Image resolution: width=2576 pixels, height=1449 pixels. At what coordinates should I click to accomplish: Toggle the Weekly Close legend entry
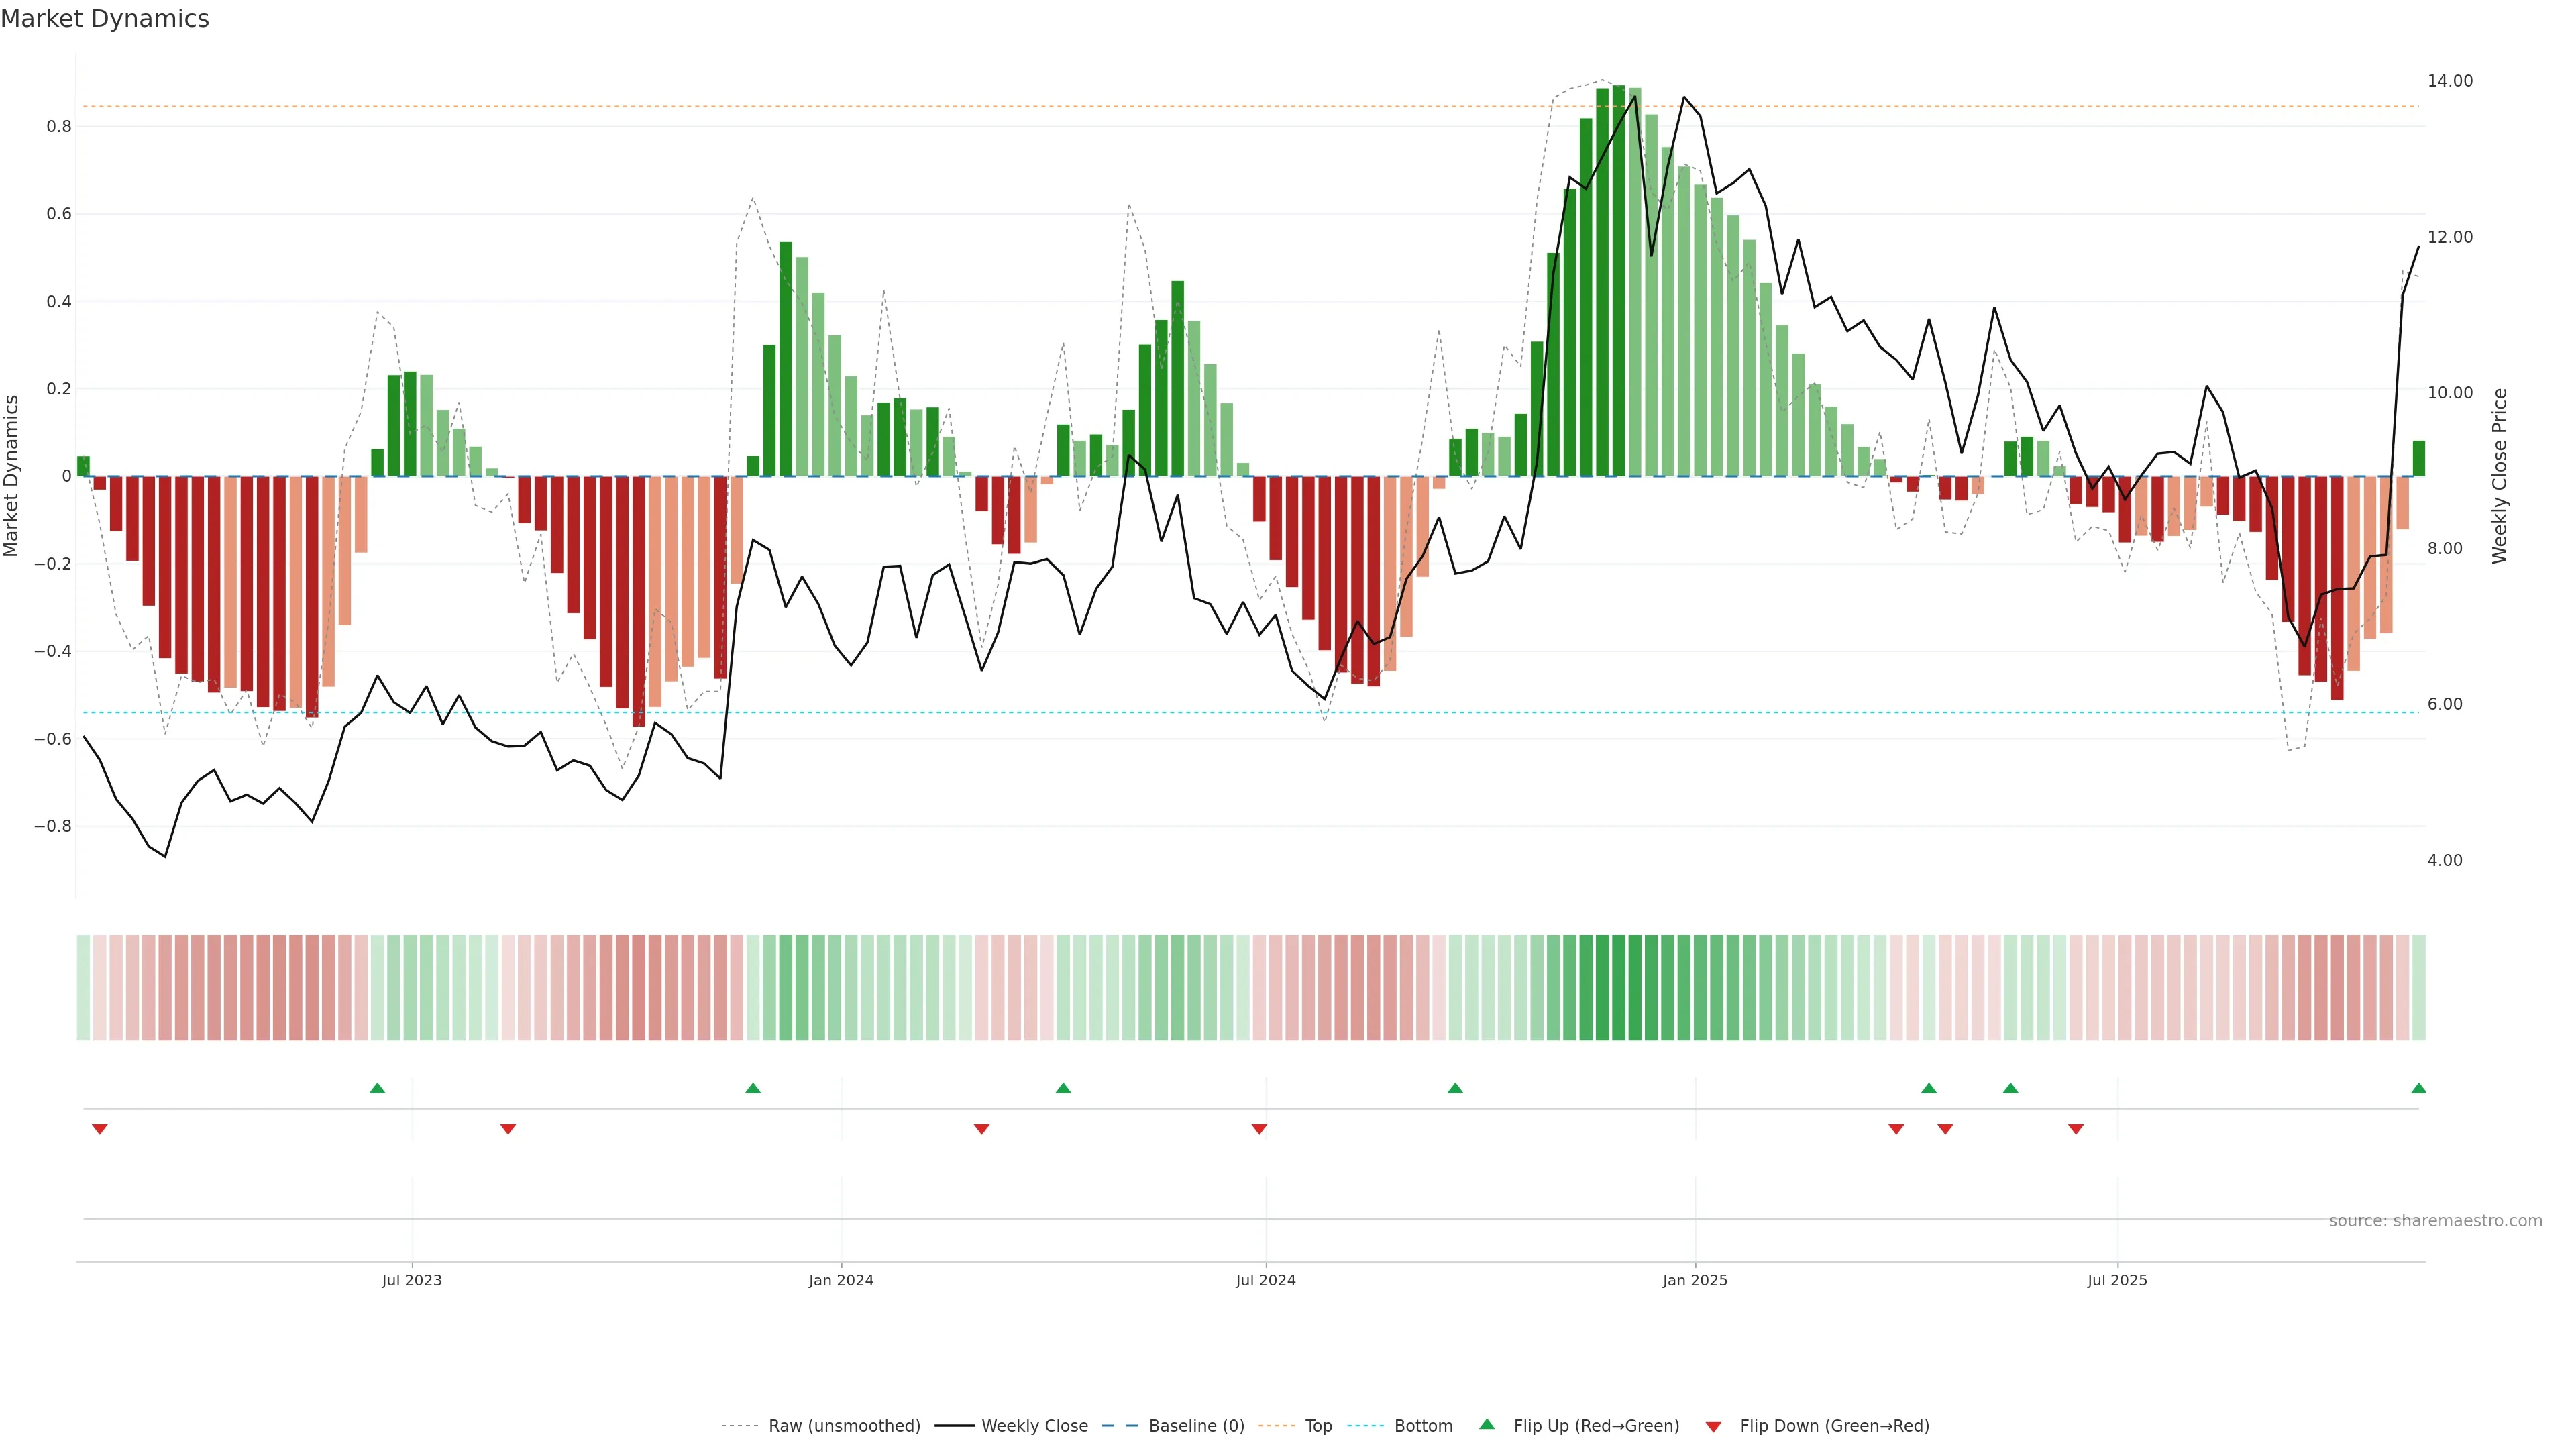click(1034, 1426)
